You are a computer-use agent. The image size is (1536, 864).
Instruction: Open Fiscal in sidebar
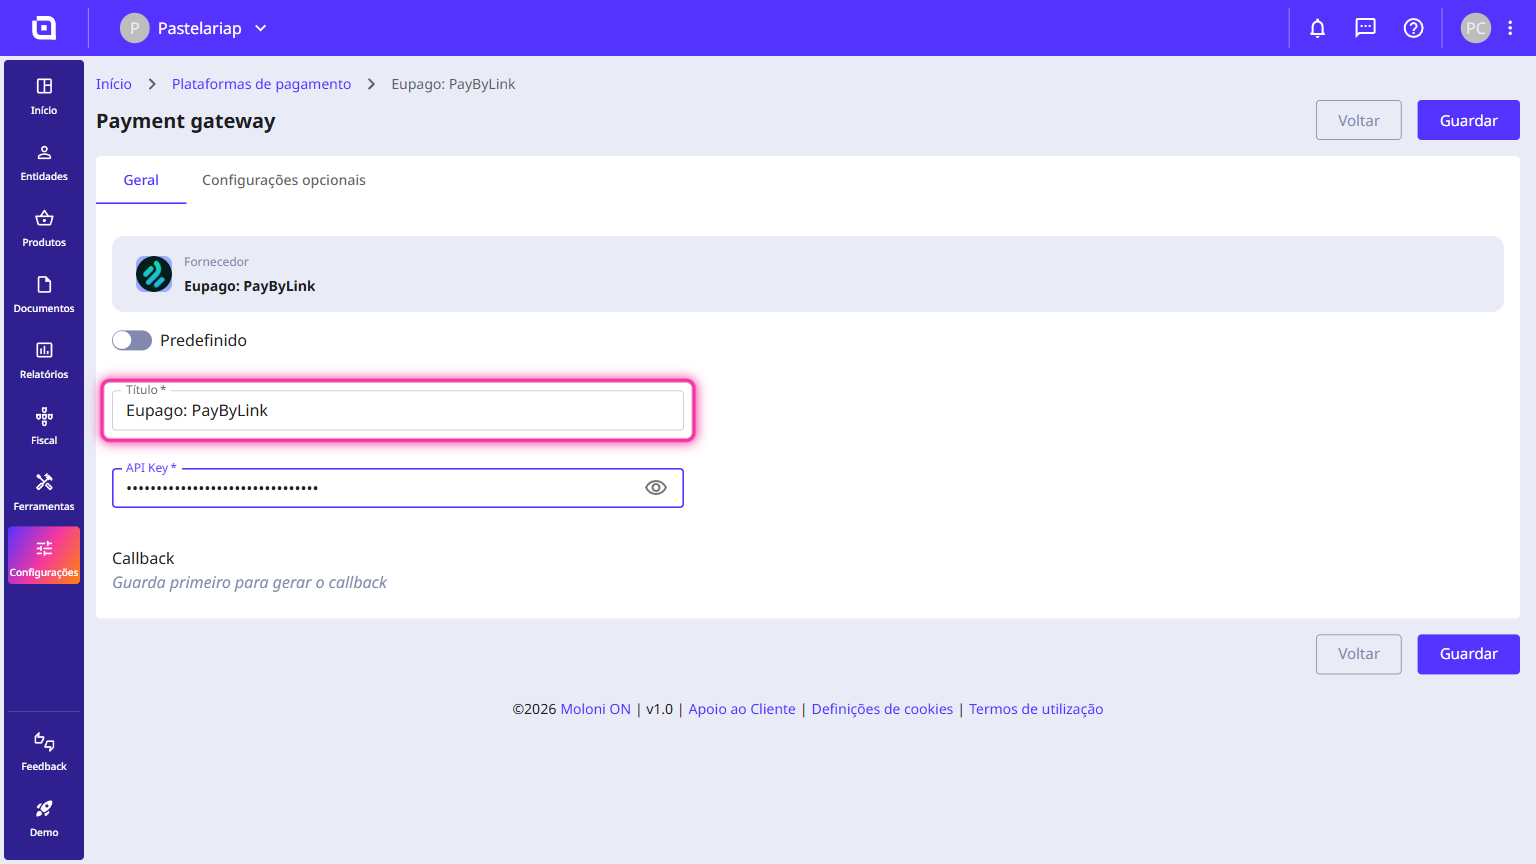coord(44,427)
